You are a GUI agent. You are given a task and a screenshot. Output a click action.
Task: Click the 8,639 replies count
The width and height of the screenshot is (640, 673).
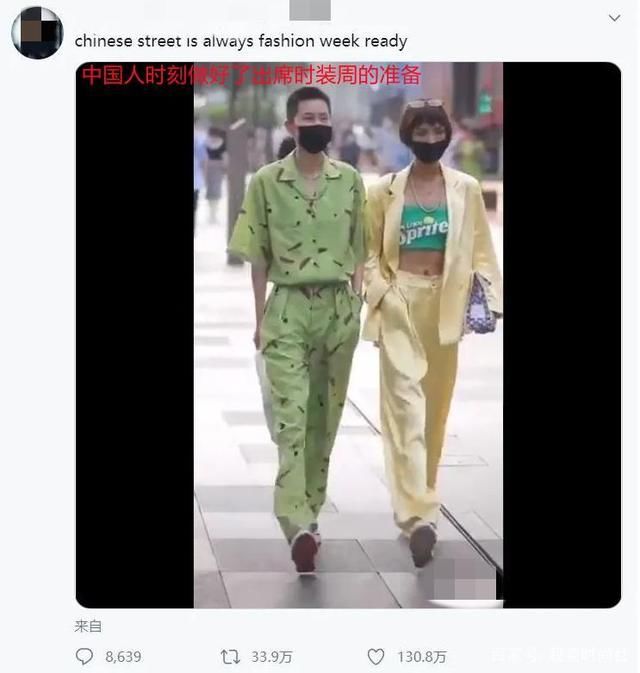[123, 657]
